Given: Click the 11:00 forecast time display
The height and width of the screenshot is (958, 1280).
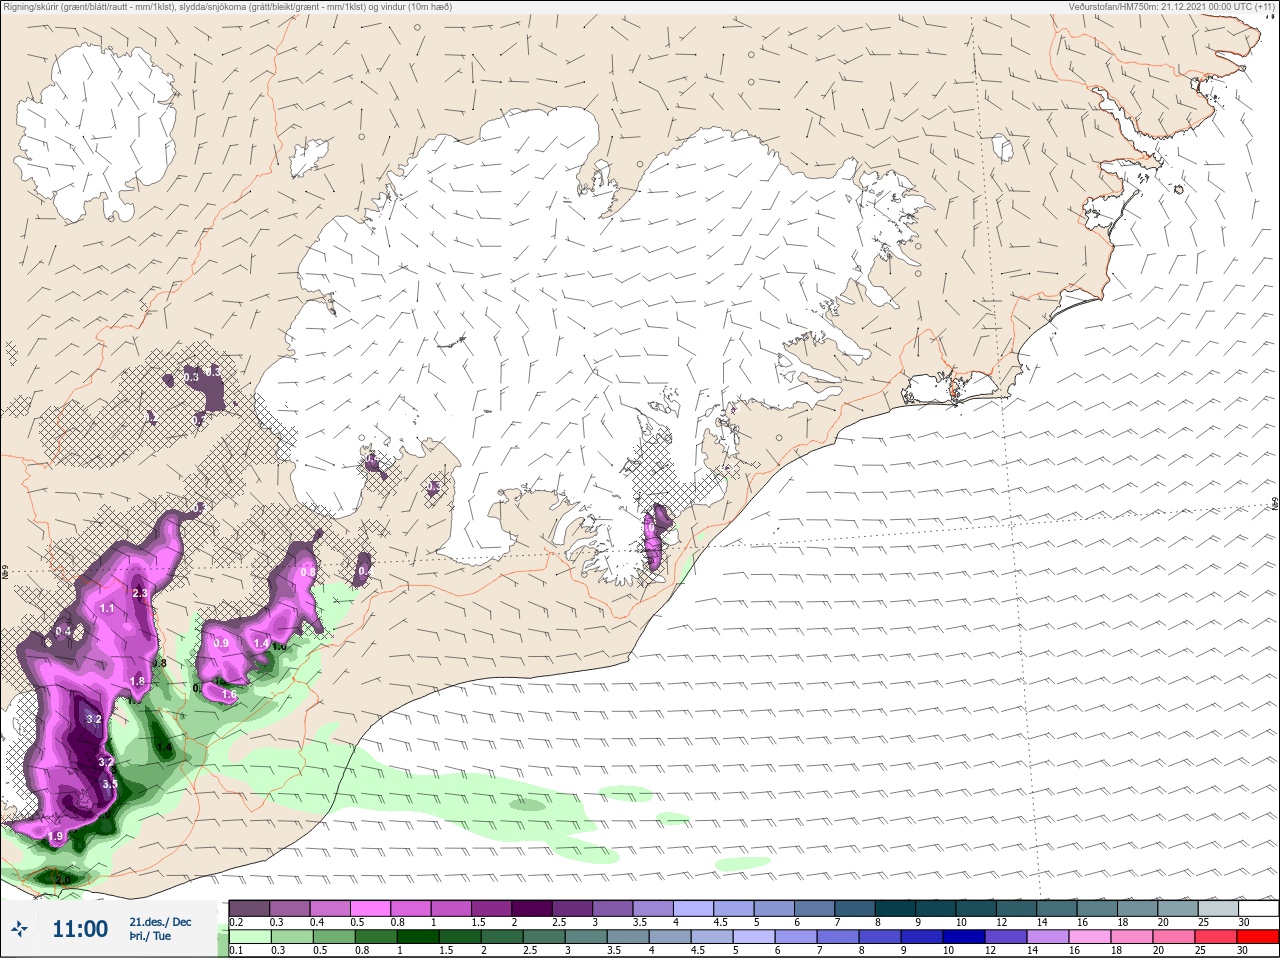Looking at the screenshot, I should (80, 929).
